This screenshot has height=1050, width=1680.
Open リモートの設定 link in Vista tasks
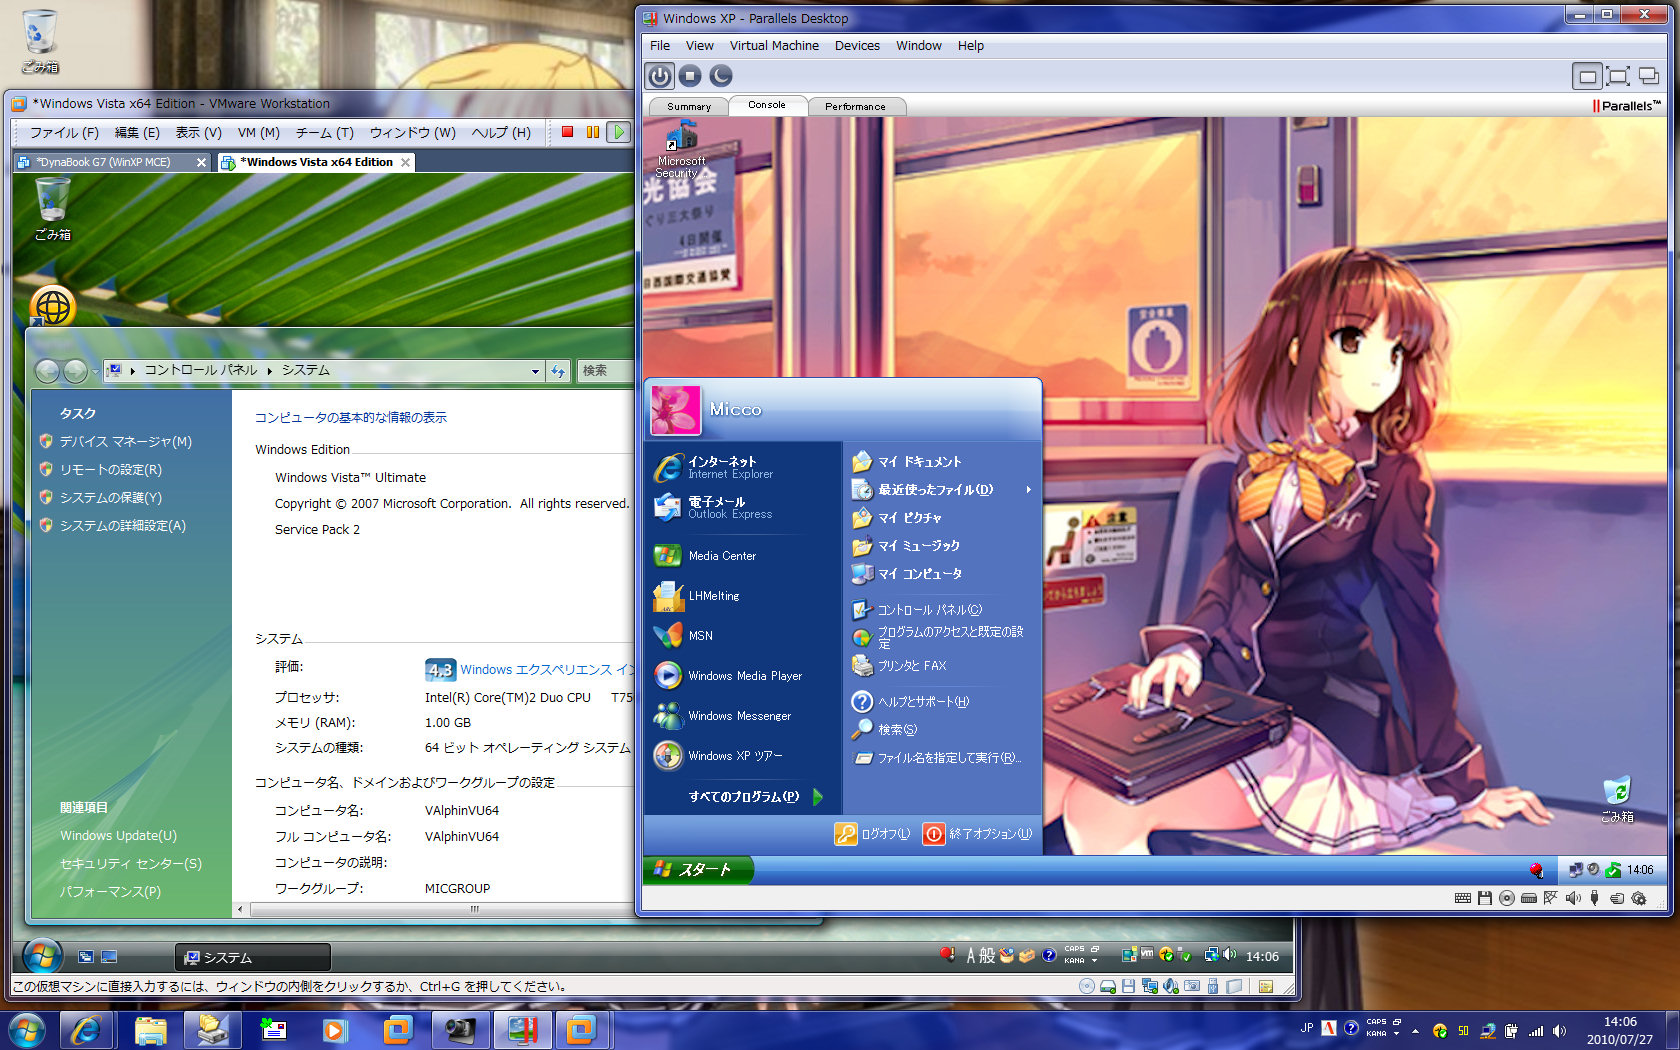pos(110,469)
